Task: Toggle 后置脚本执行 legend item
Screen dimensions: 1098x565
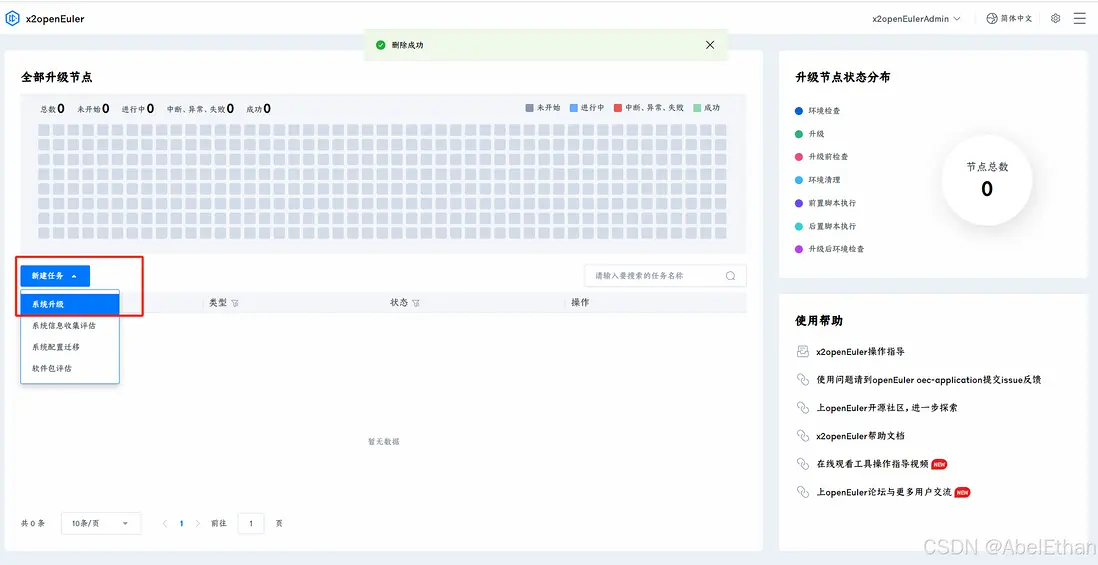Action: 825,226
